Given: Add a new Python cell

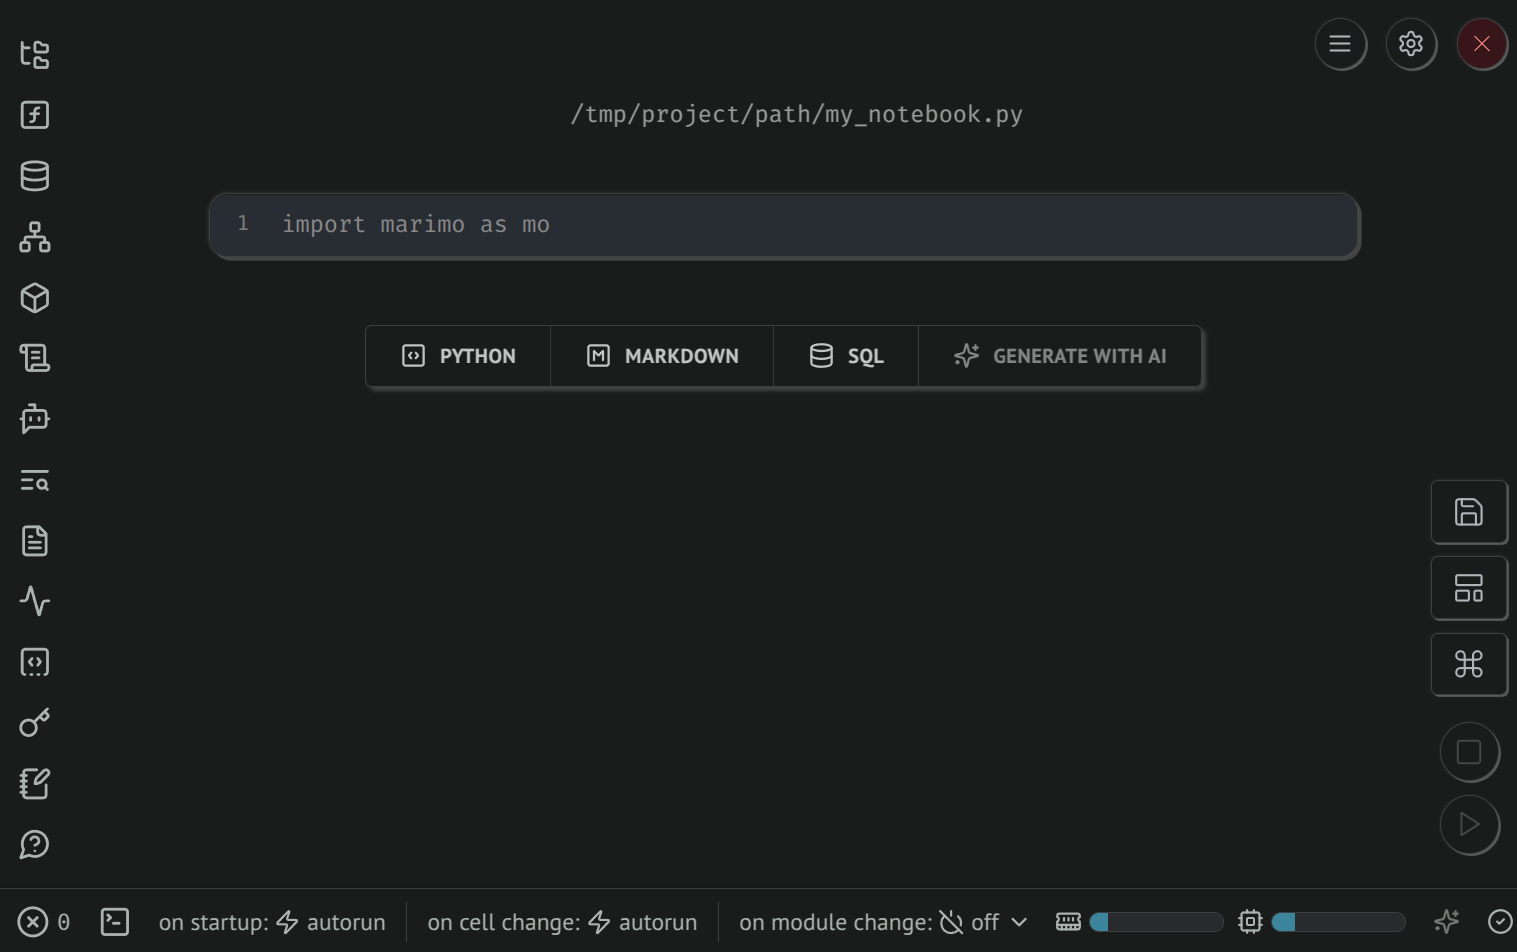Looking at the screenshot, I should [x=459, y=356].
